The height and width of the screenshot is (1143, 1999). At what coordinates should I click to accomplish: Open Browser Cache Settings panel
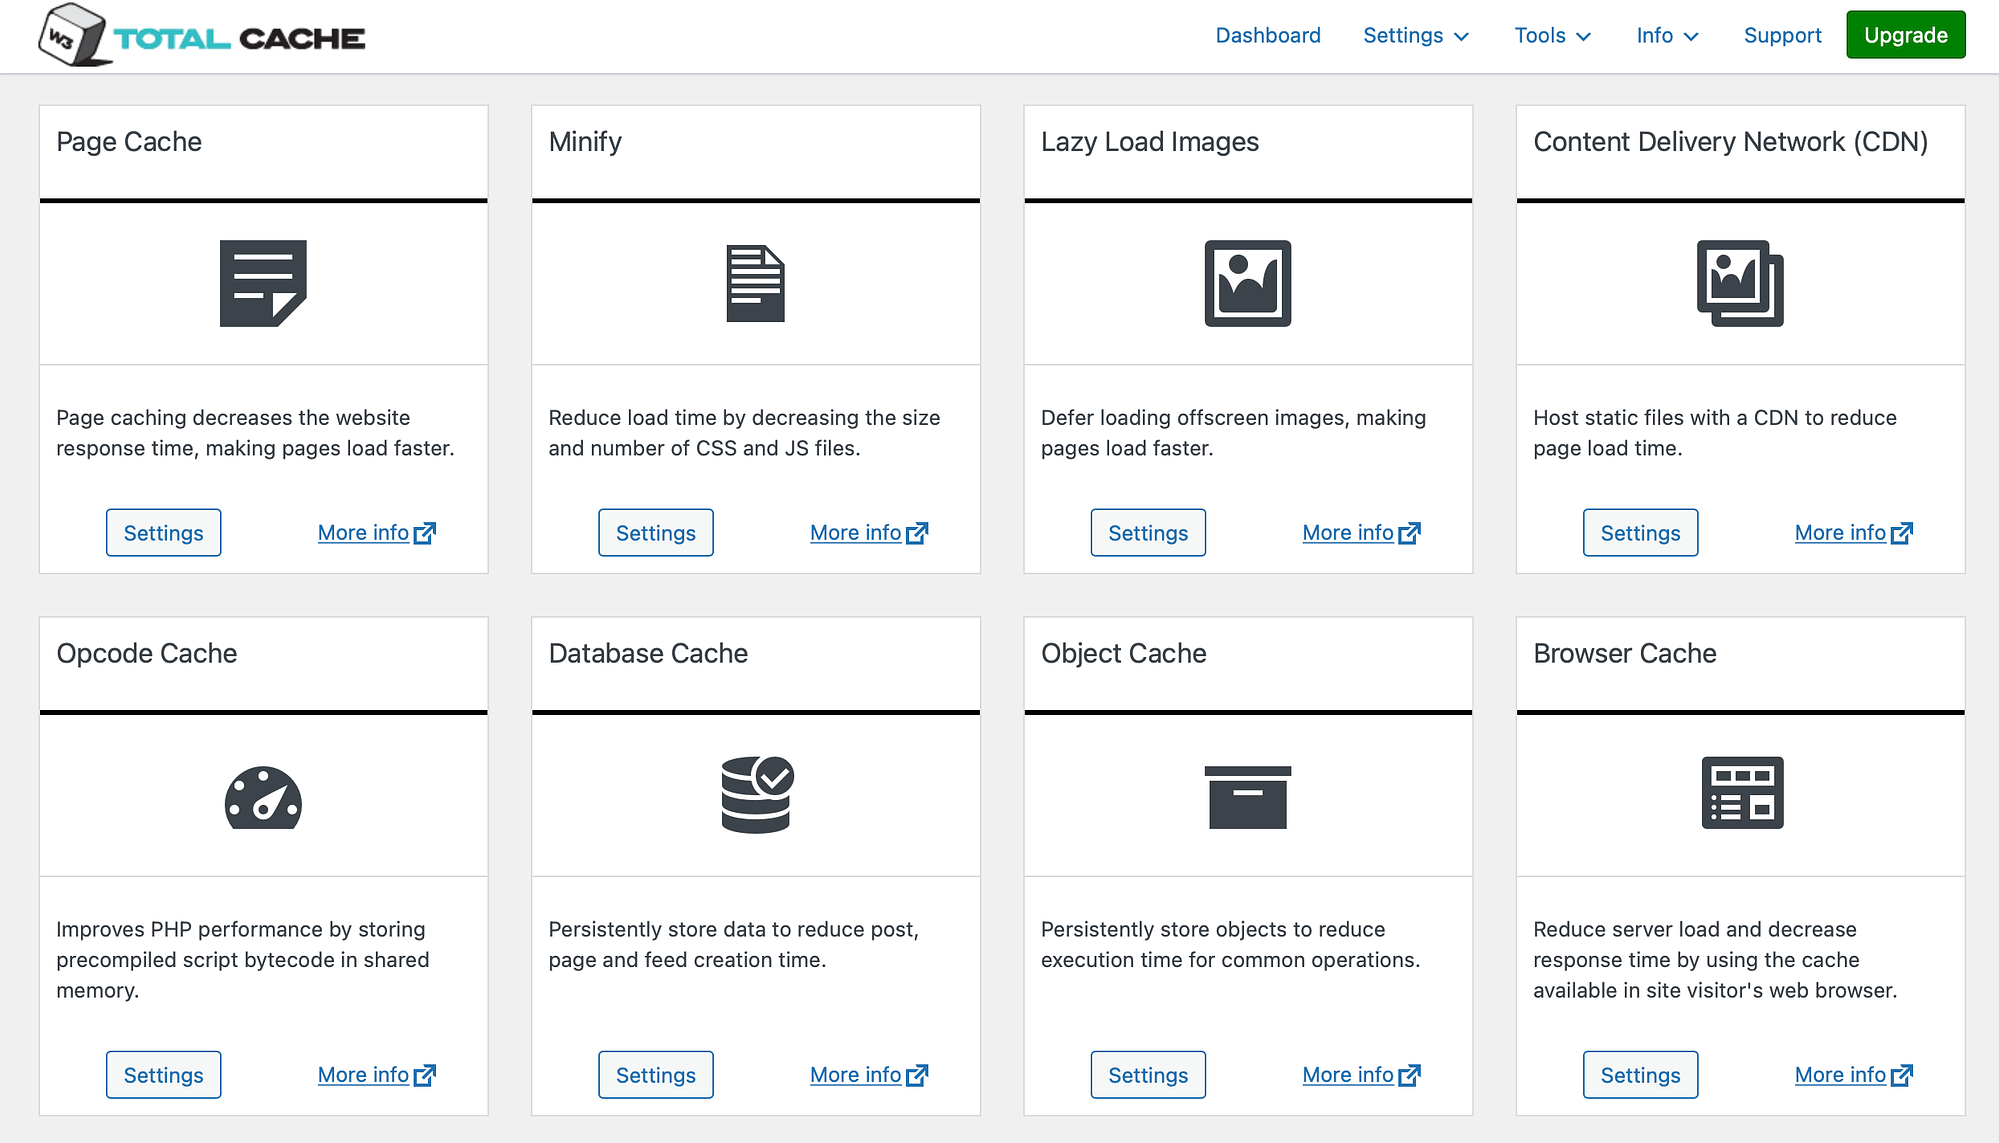click(x=1639, y=1074)
